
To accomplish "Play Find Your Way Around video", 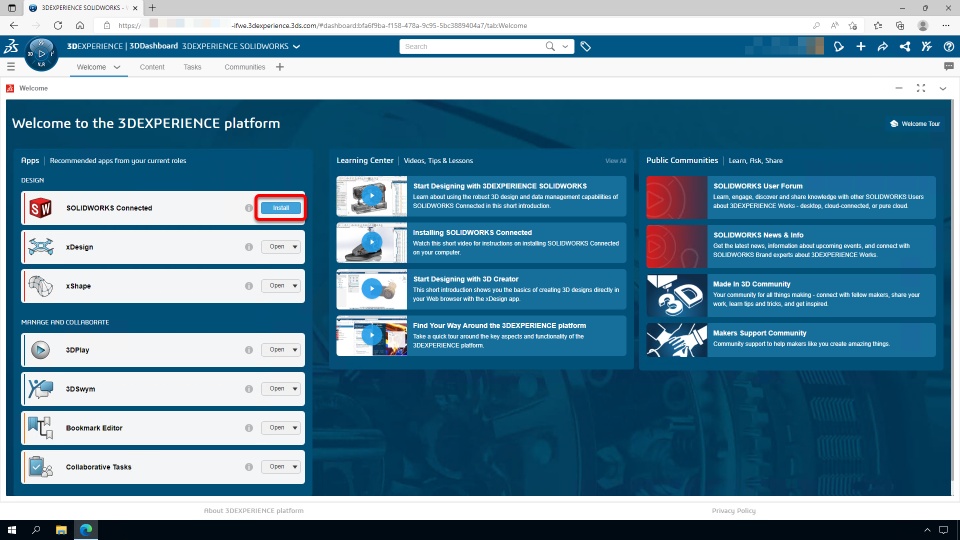I will click(372, 336).
